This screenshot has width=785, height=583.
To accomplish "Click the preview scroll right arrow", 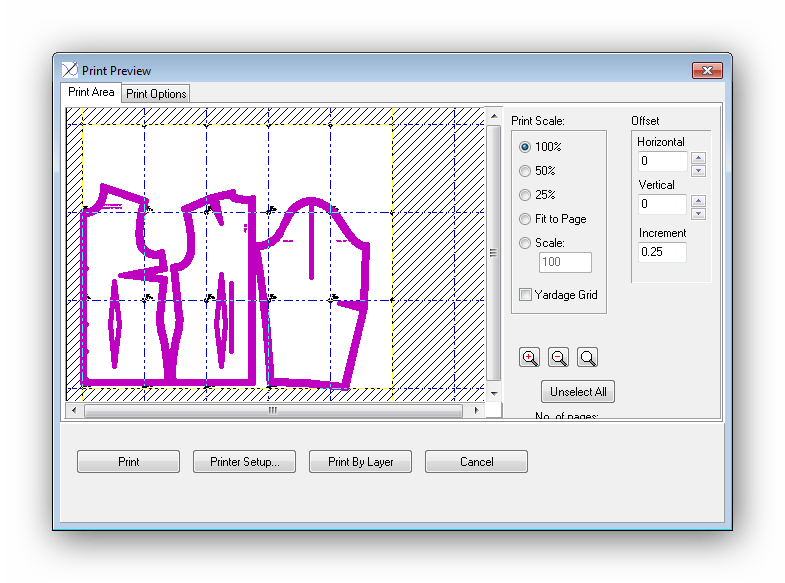I will click(x=476, y=410).
